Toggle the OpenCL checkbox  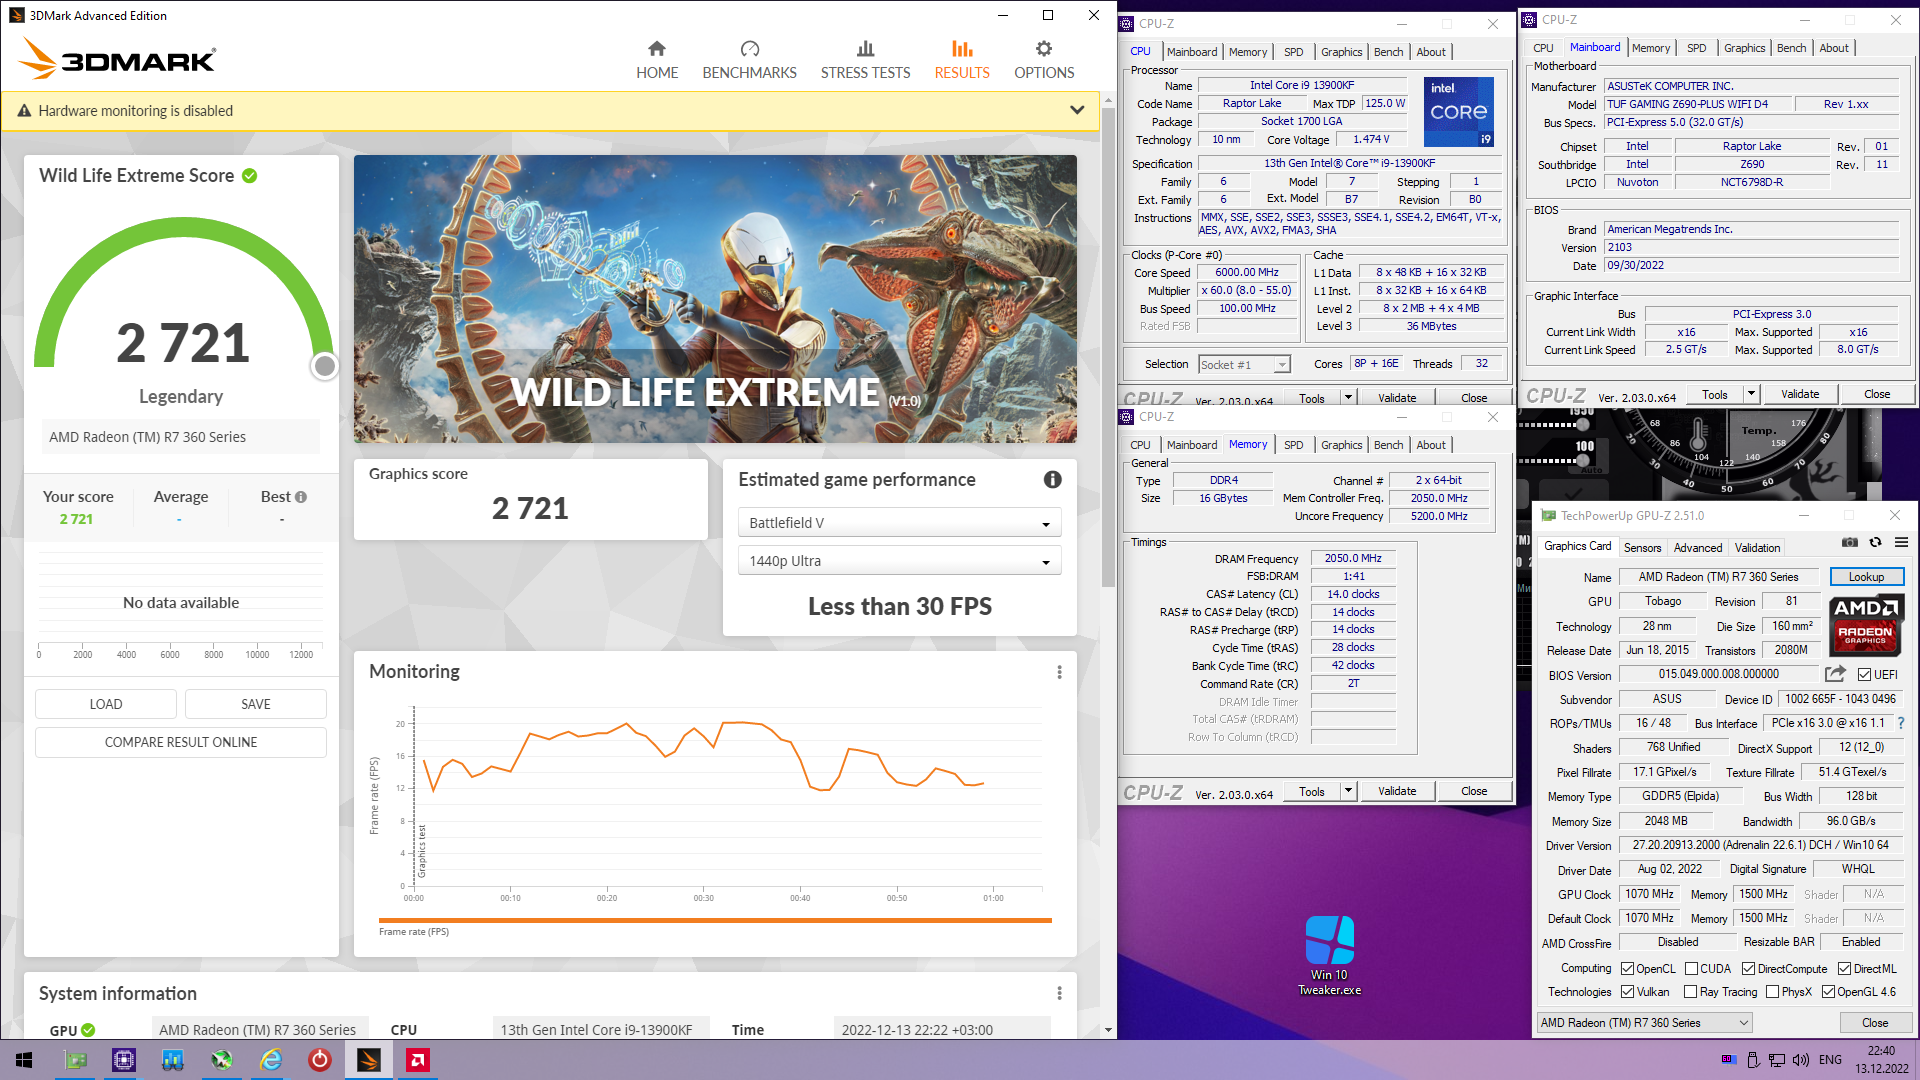(x=1627, y=969)
